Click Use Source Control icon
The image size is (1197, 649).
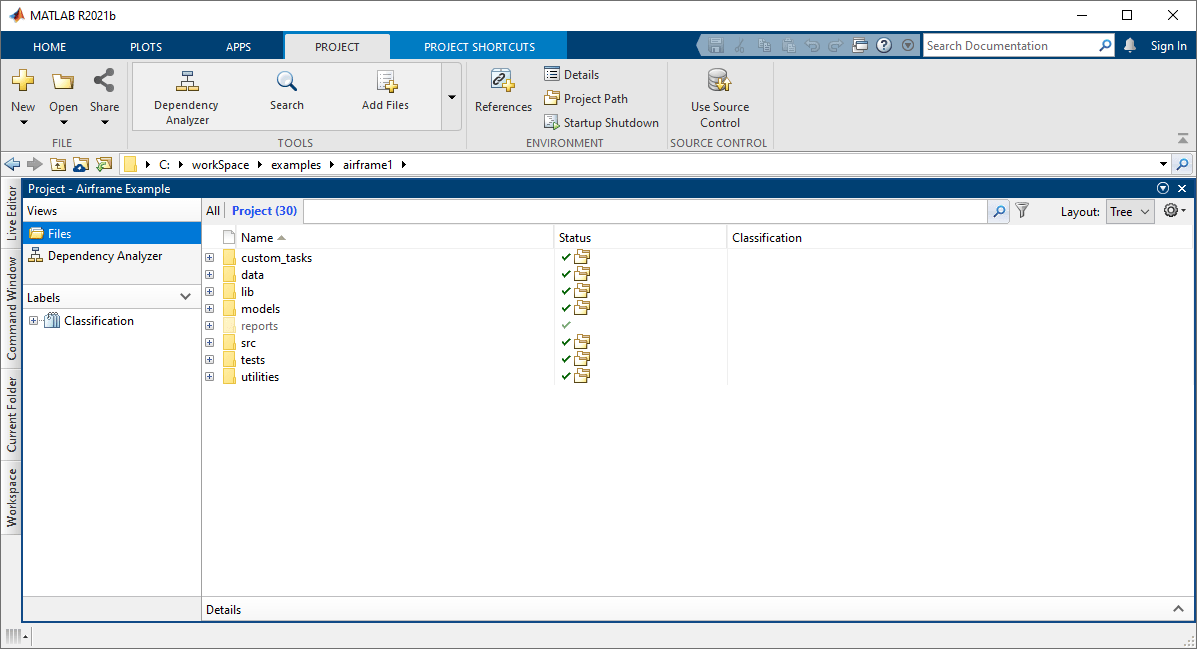[719, 80]
